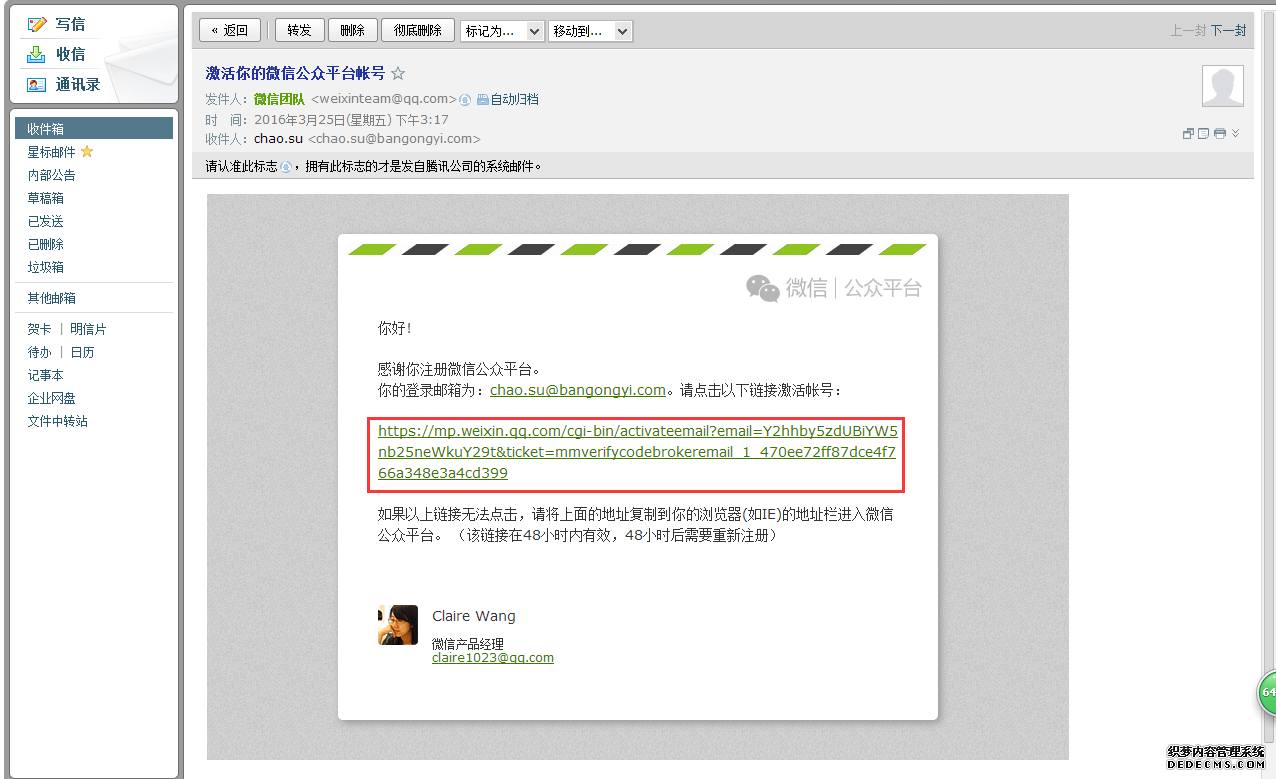Fetch new mail with 收信
The width and height of the screenshot is (1276, 779).
[x=57, y=54]
